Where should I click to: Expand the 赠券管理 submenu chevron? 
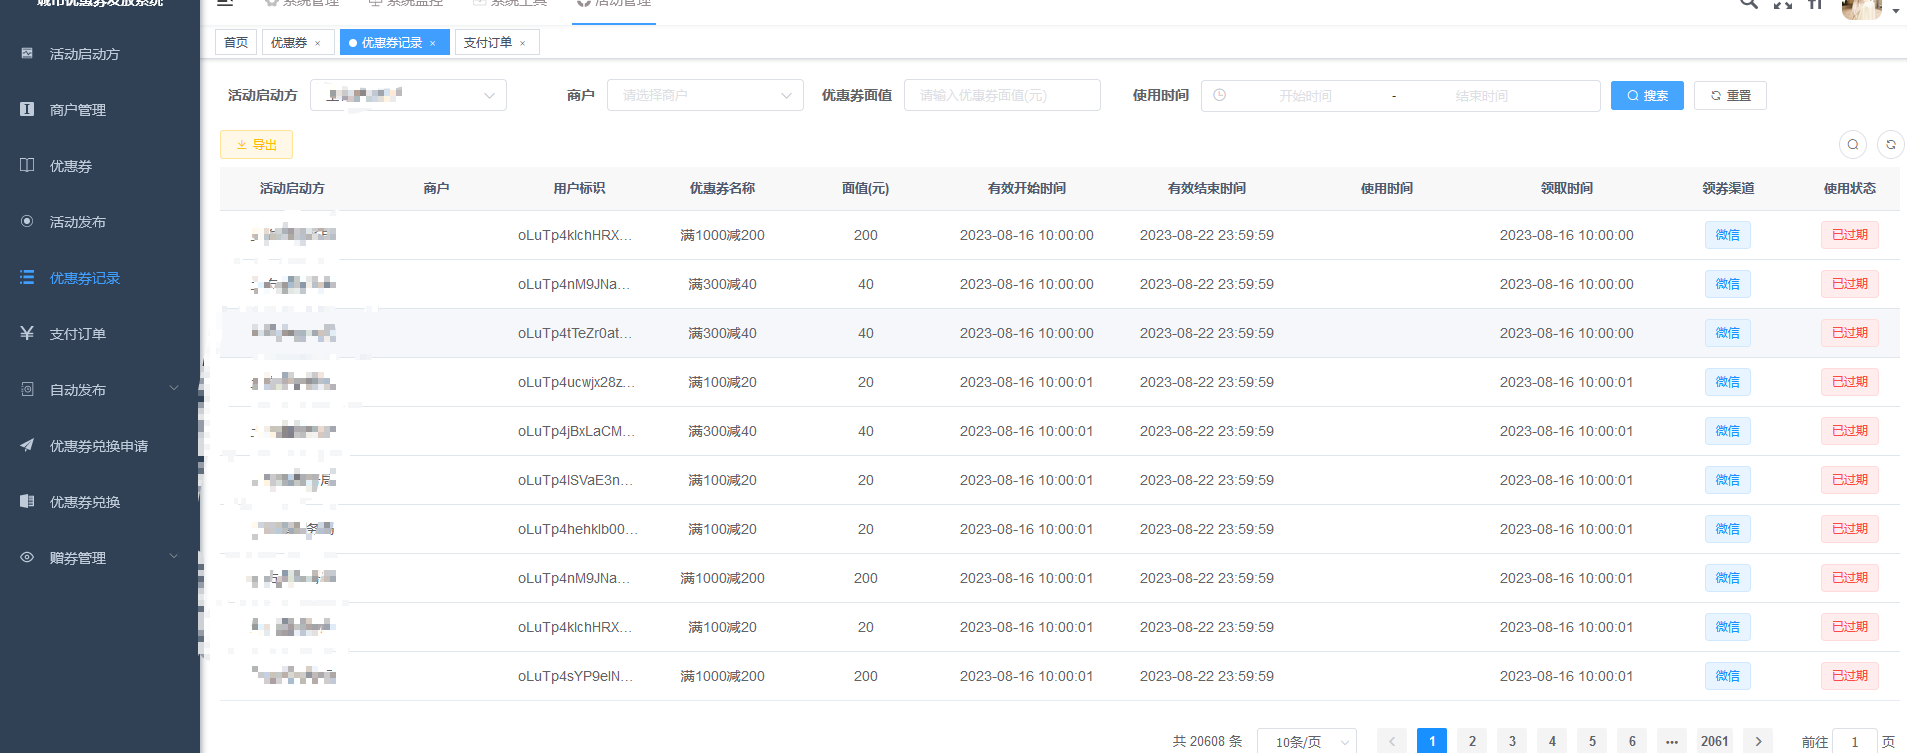pos(174,557)
